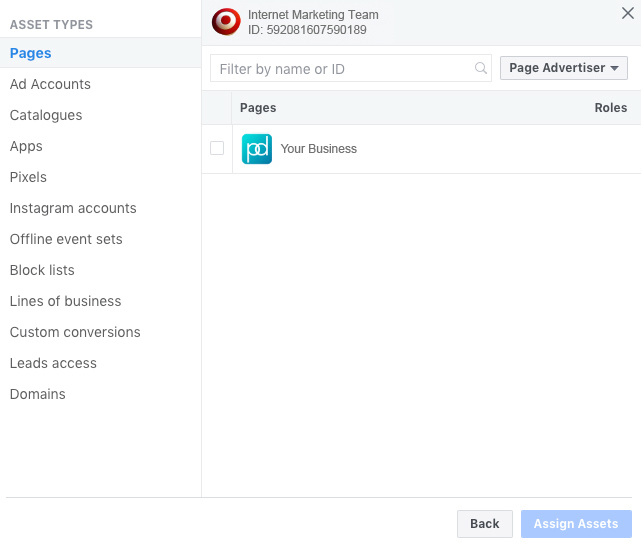Click the search magnifier icon in filter box
641x548 pixels.
click(x=481, y=69)
